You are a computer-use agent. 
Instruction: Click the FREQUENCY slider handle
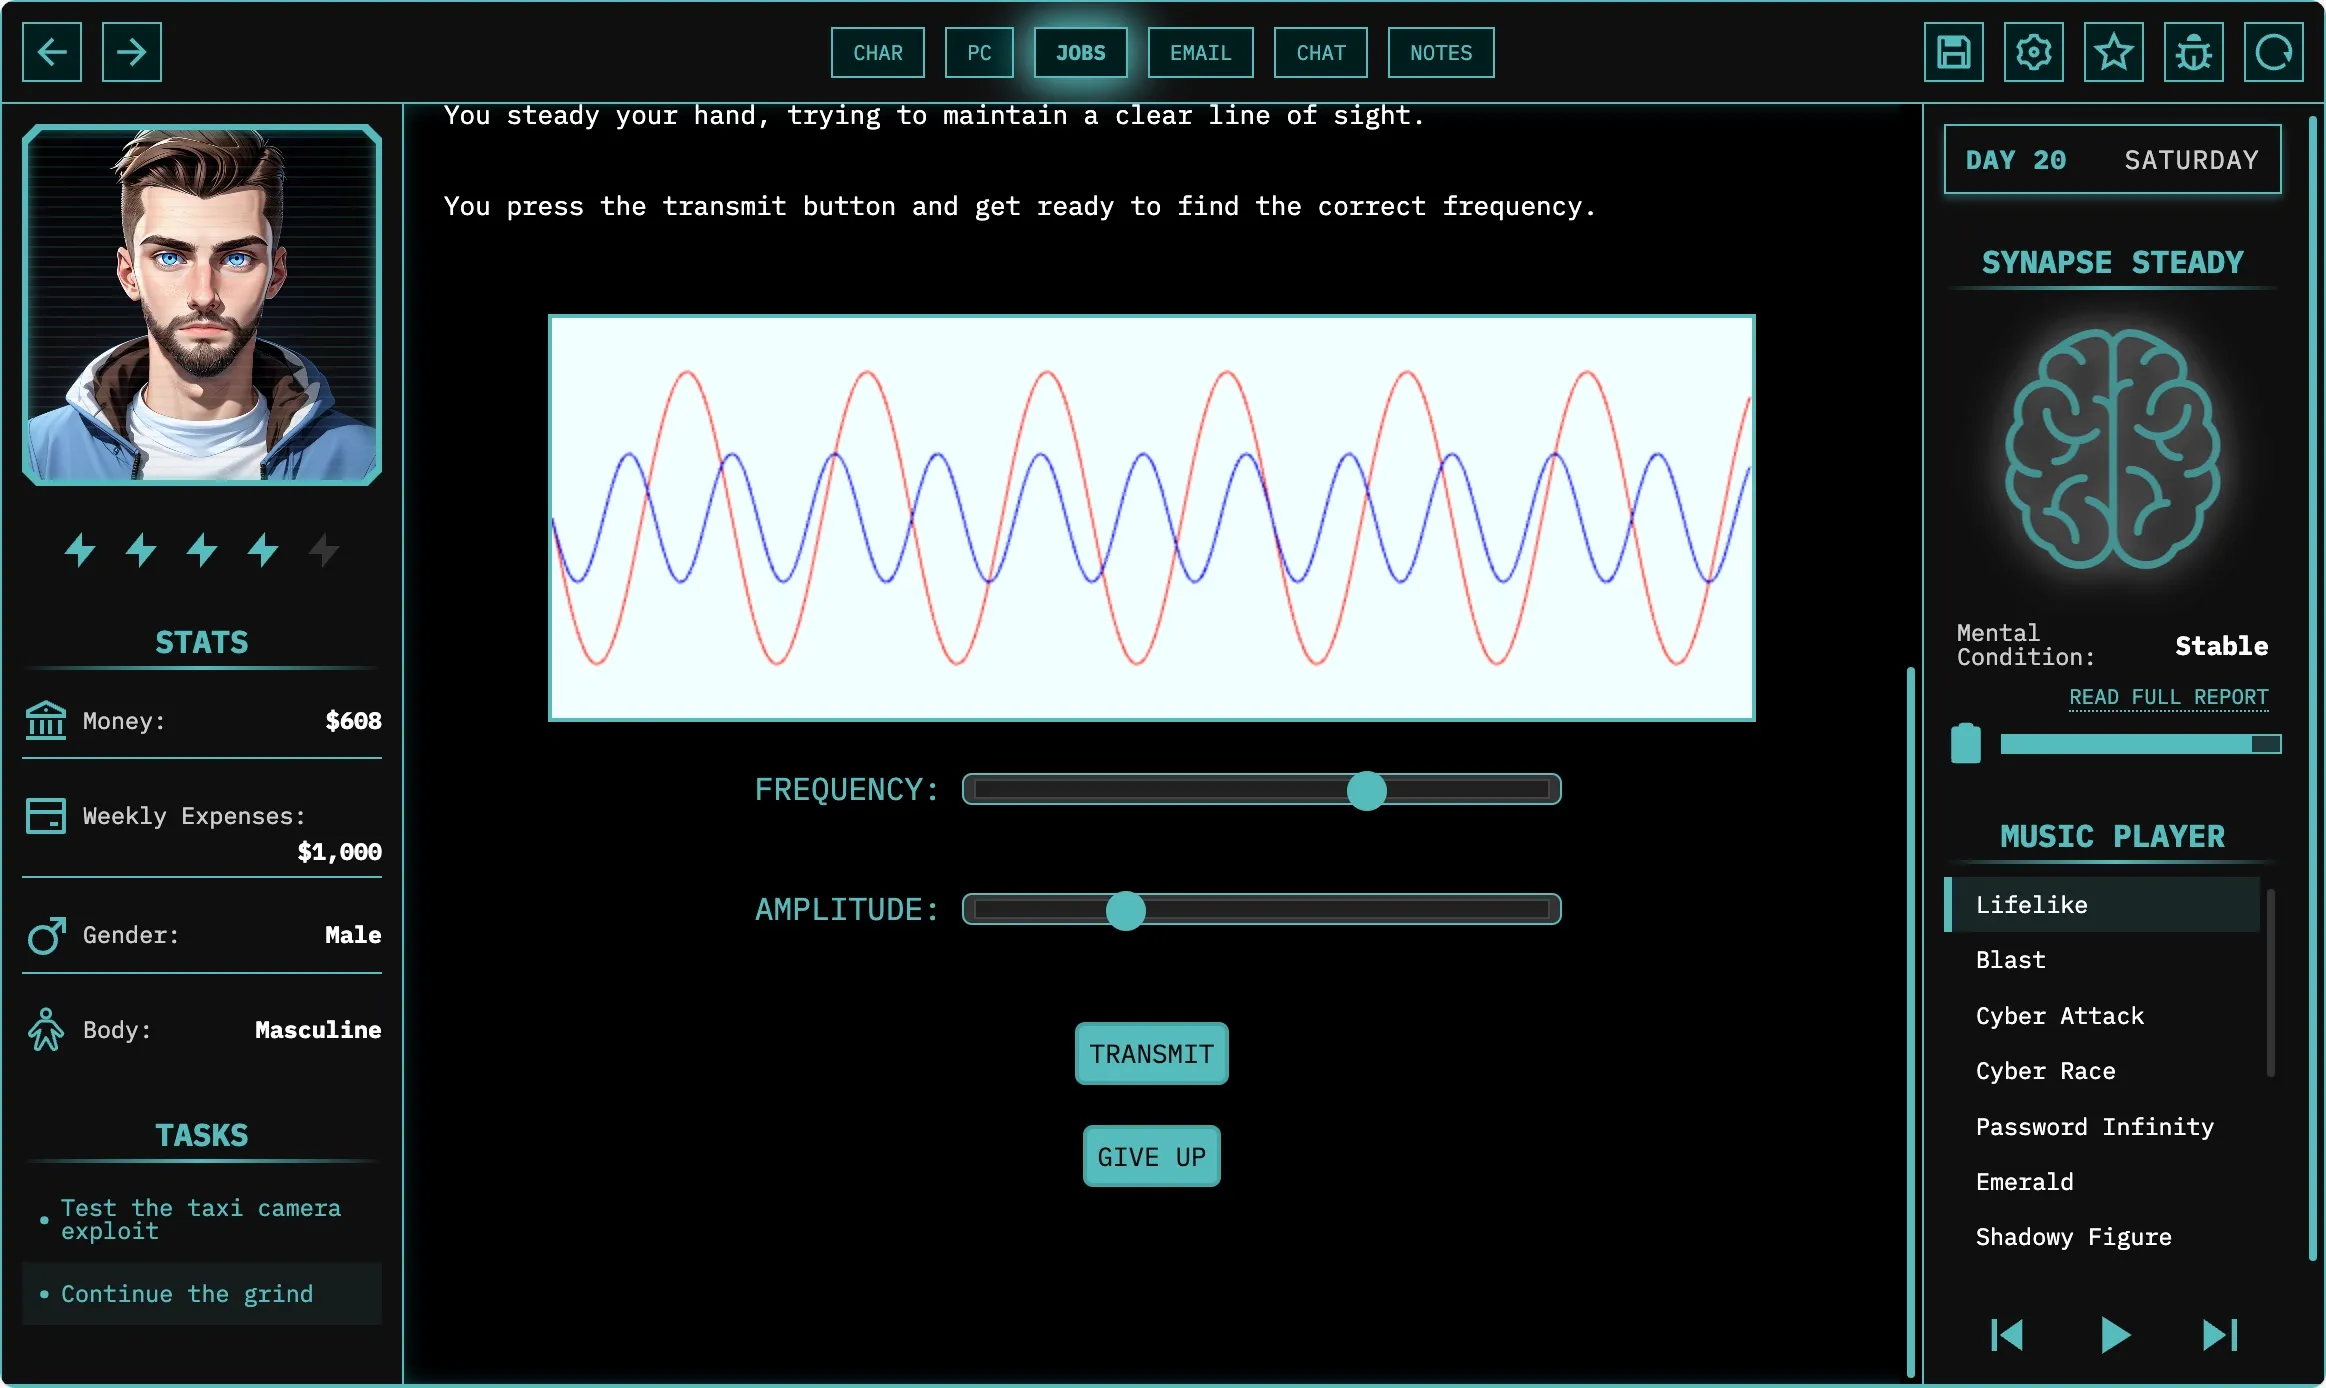(x=1366, y=790)
